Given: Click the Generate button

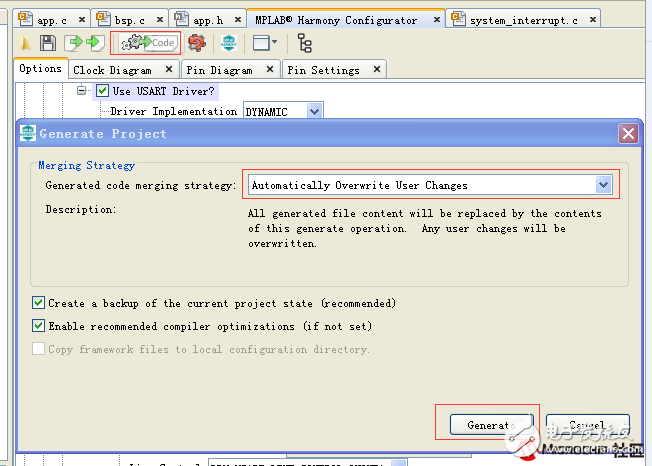Looking at the screenshot, I should tap(488, 425).
